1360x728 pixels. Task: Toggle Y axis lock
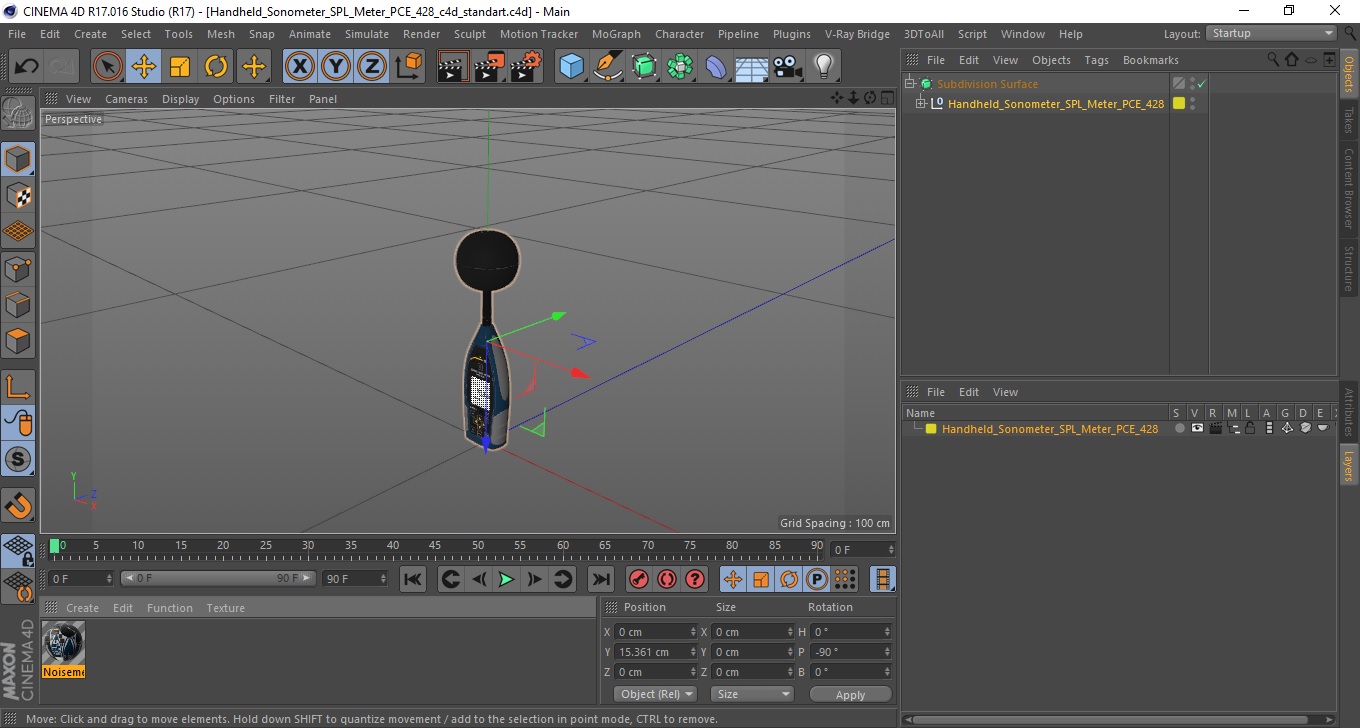coord(335,67)
